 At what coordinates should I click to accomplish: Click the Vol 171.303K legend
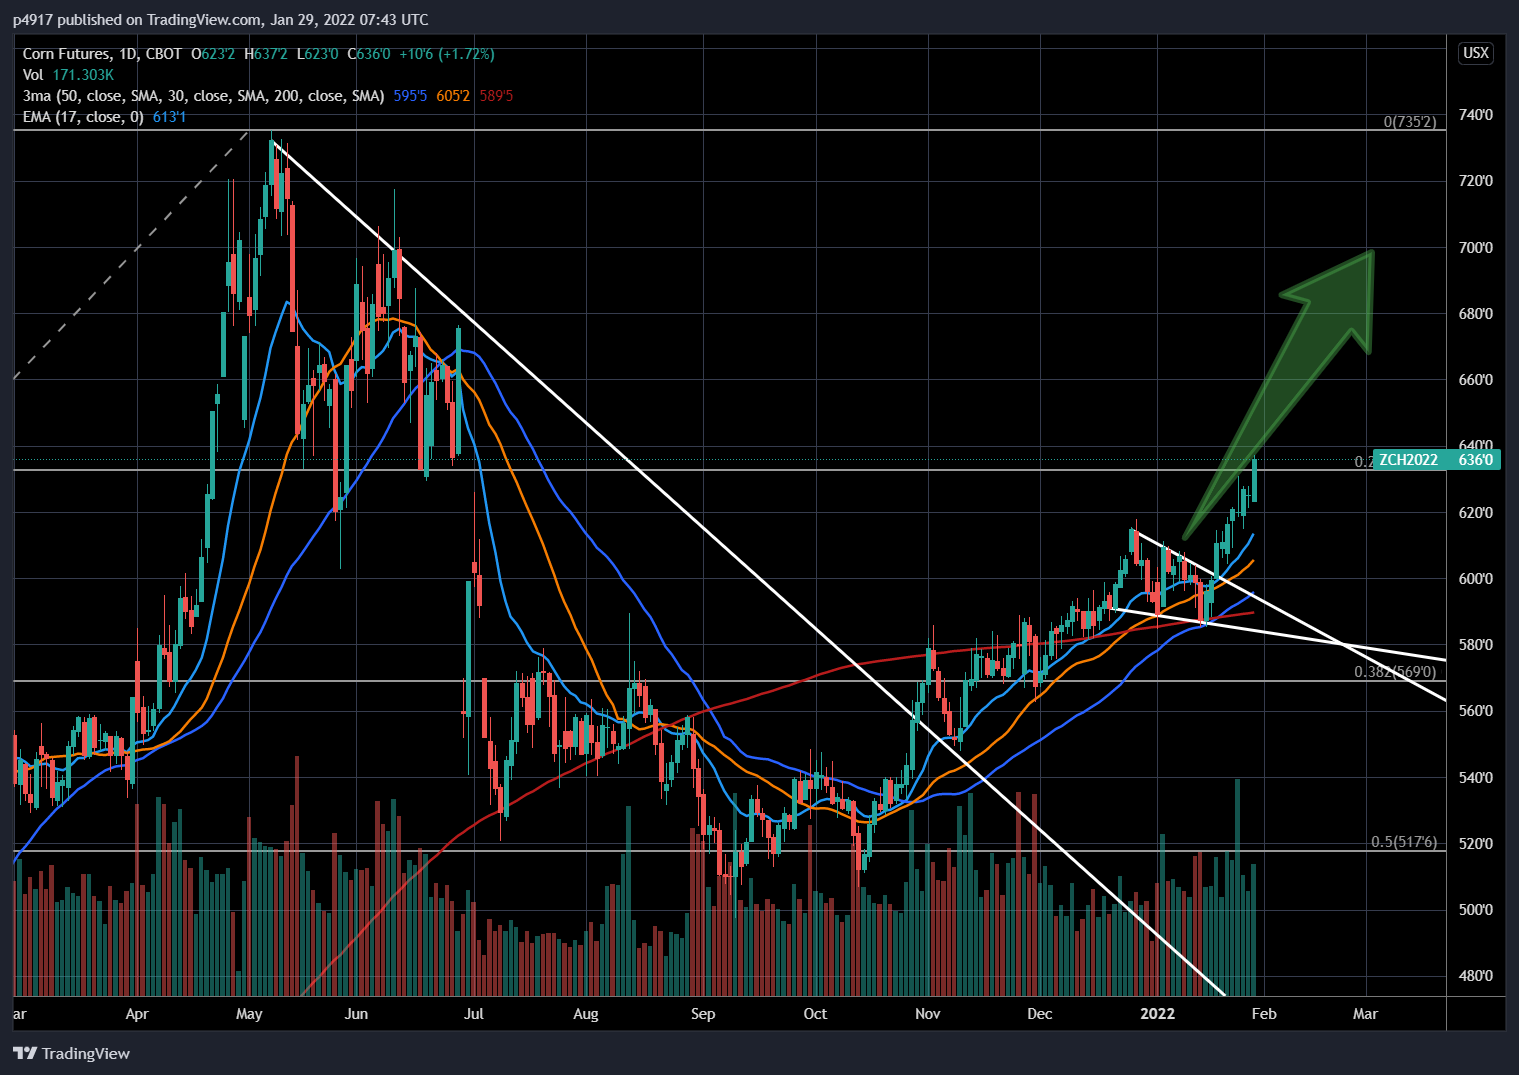(x=68, y=75)
